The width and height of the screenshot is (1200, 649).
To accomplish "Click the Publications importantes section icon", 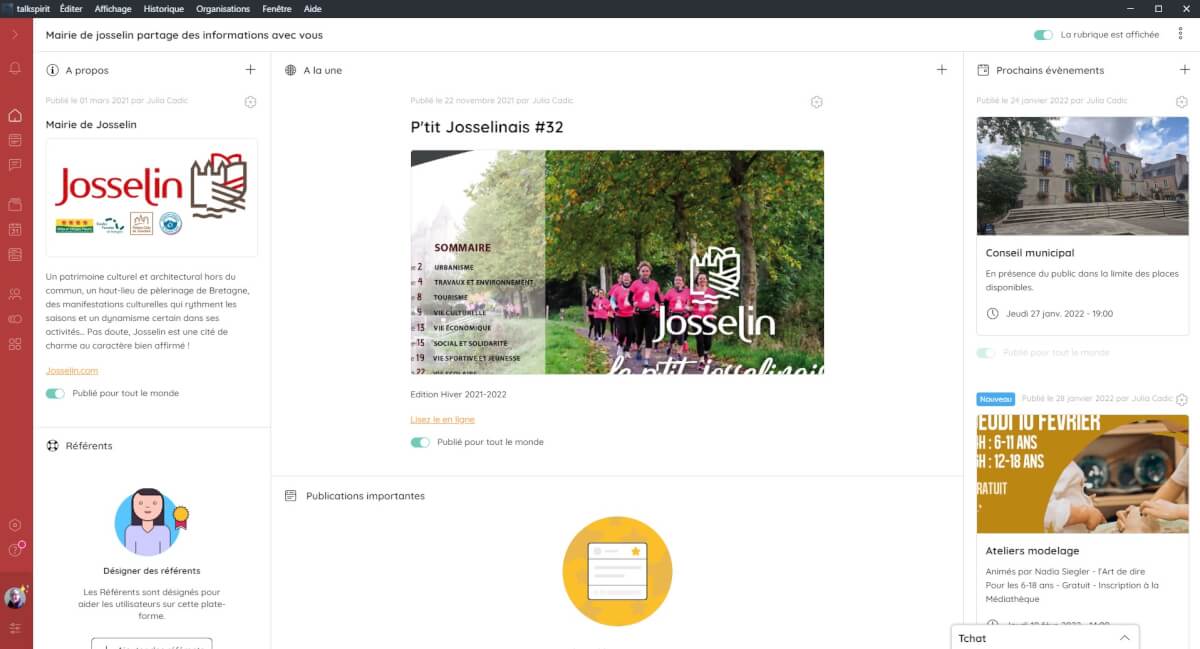I will (291, 496).
